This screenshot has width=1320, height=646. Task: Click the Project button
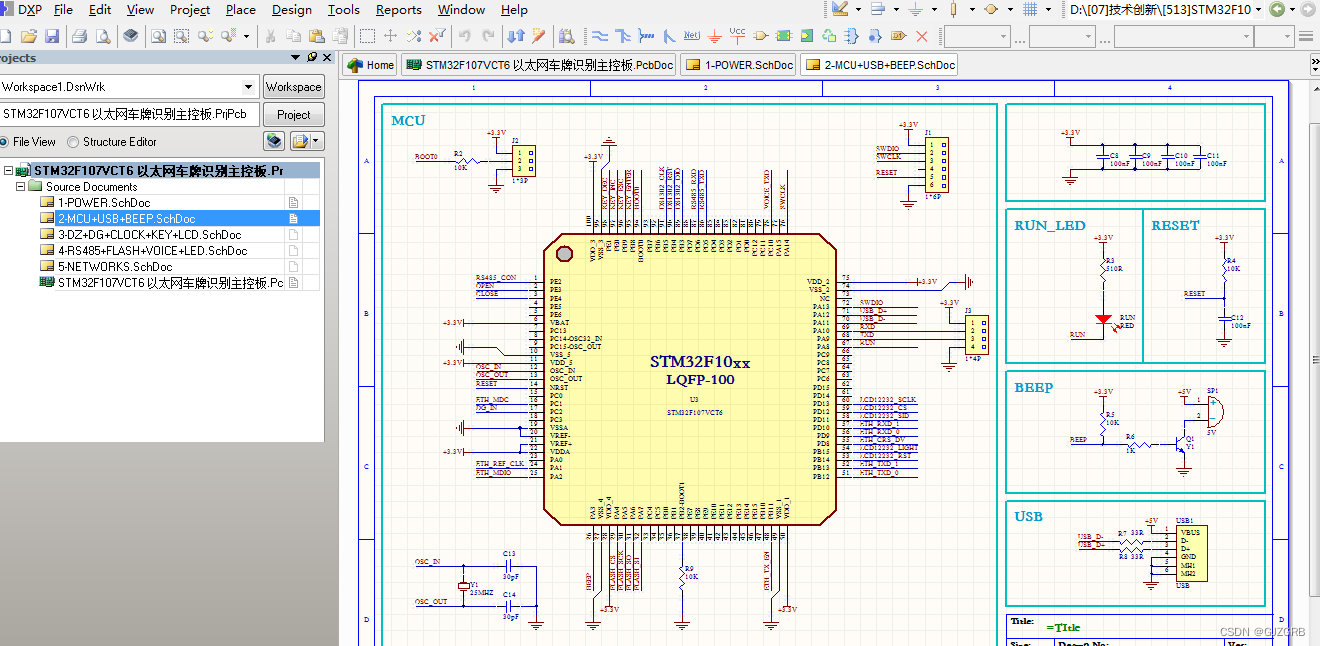tap(294, 114)
